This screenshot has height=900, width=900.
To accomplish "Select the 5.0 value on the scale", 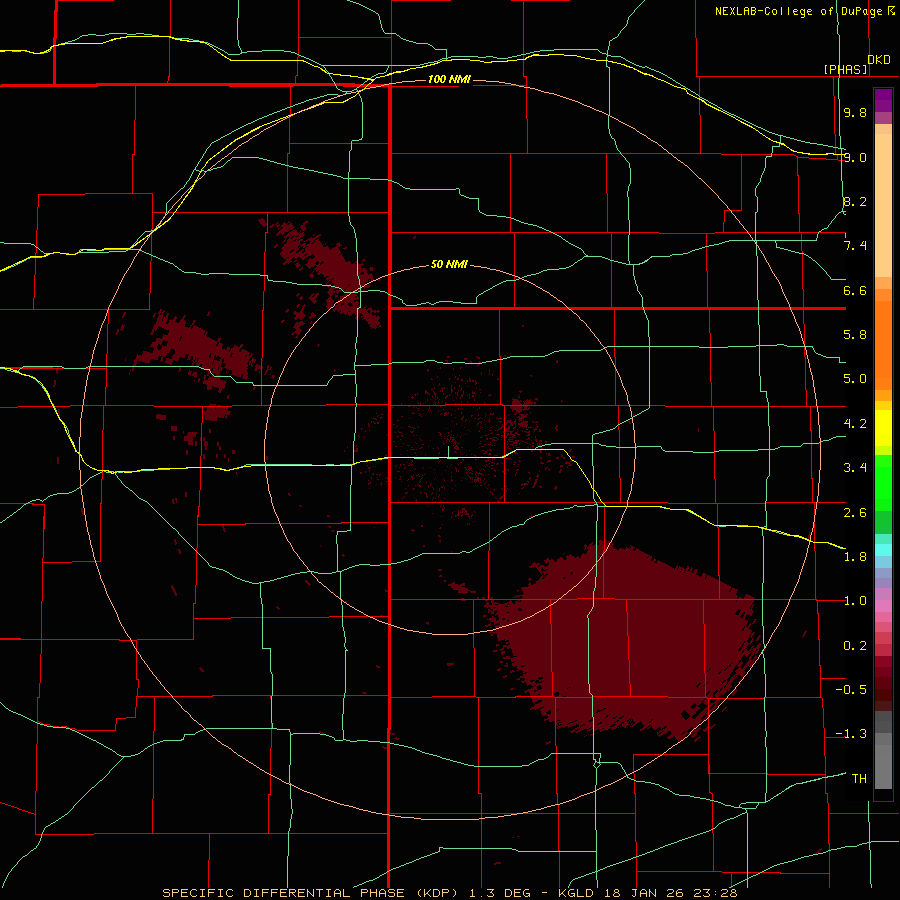I will [855, 379].
